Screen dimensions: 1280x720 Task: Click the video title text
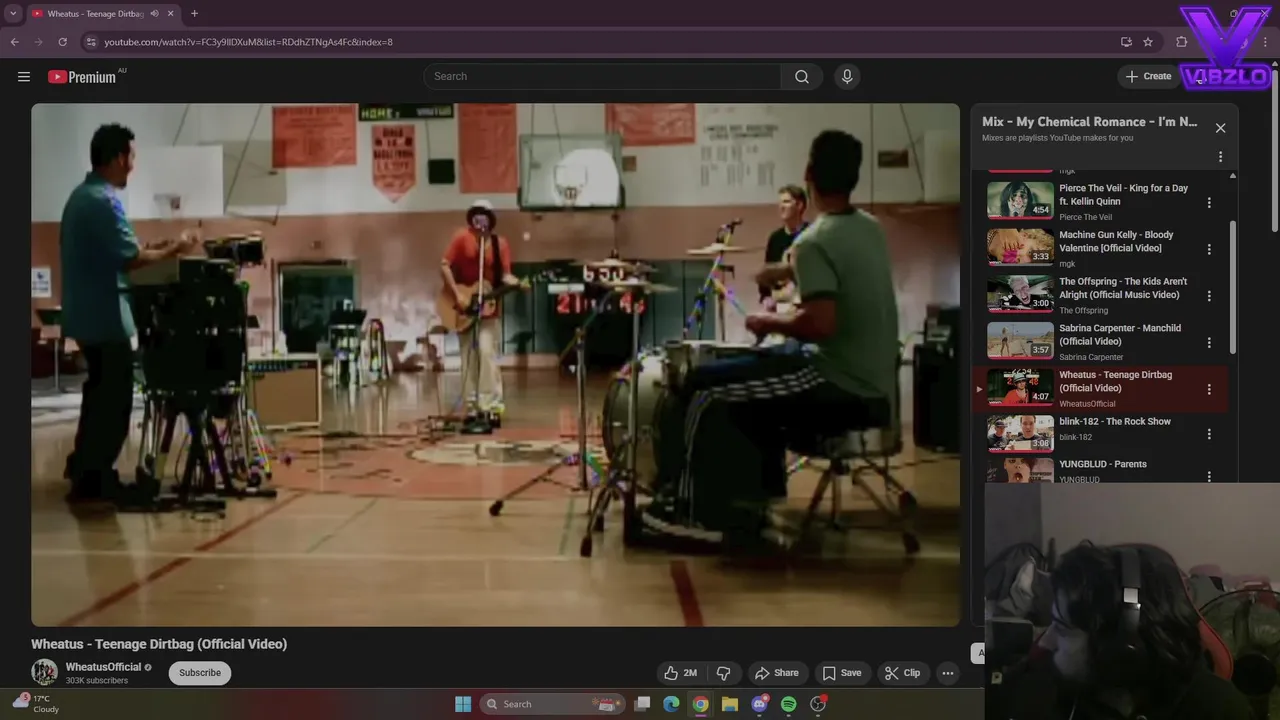(159, 644)
